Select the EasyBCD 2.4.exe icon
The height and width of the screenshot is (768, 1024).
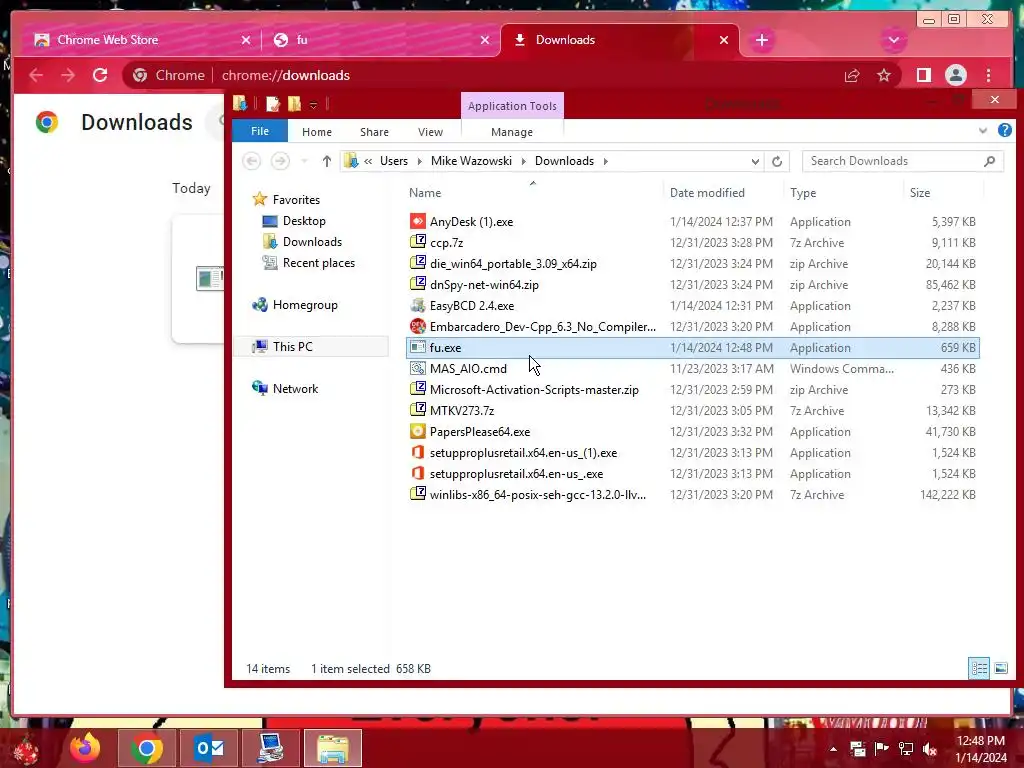click(417, 306)
